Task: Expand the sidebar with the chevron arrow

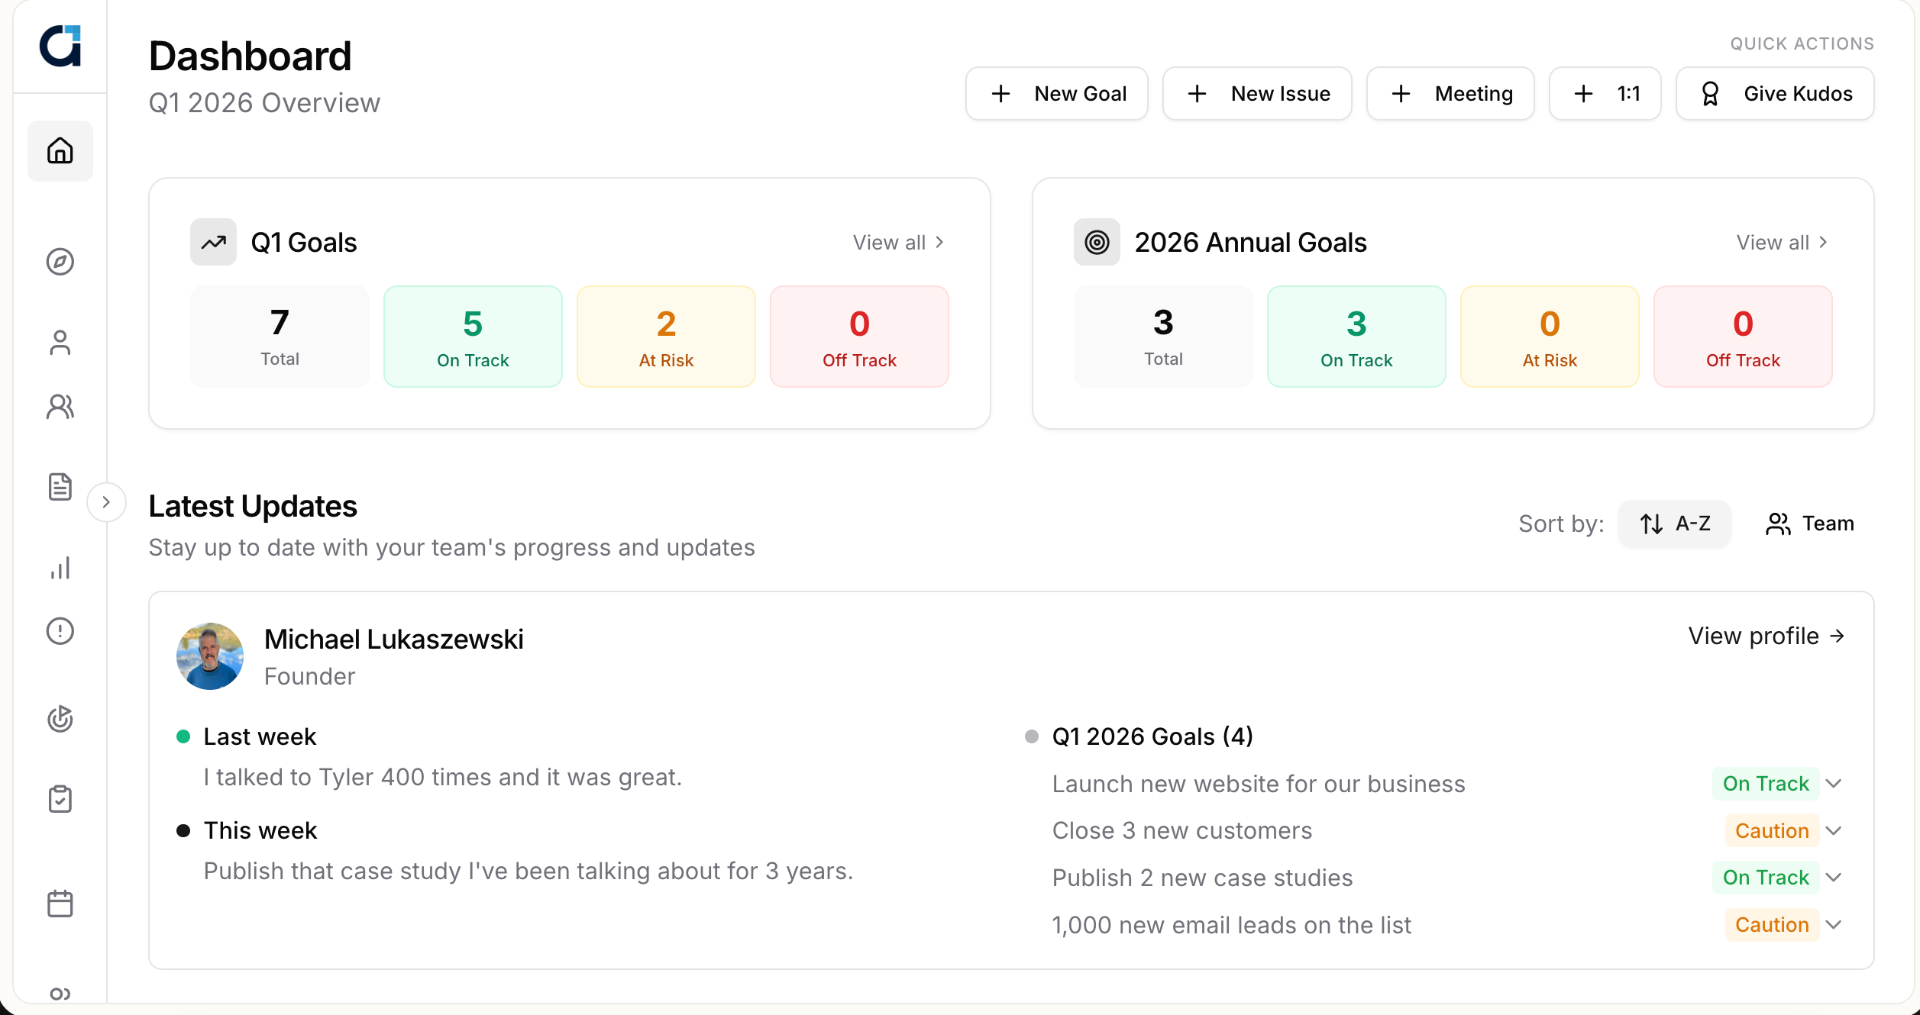Action: coord(107,501)
